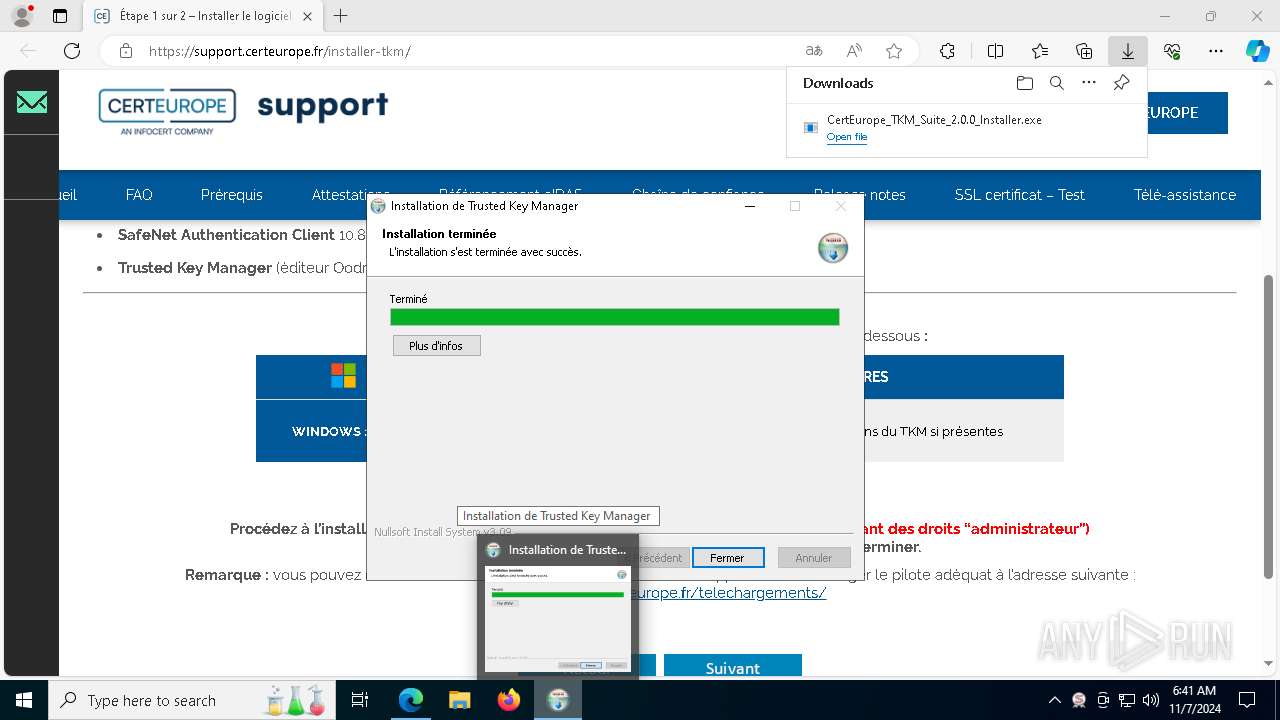The width and height of the screenshot is (1280, 720).
Task: Refresh the current page
Action: (72, 51)
